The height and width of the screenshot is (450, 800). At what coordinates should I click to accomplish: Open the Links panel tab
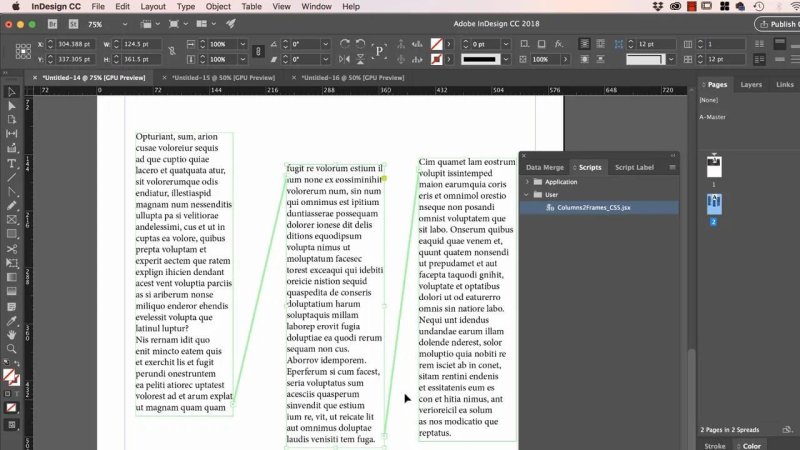click(785, 85)
